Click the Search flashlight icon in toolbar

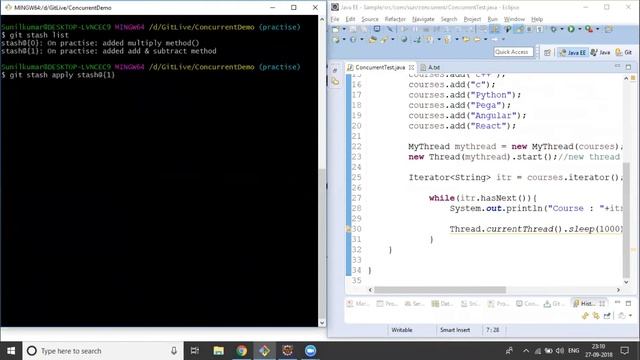[384, 39]
